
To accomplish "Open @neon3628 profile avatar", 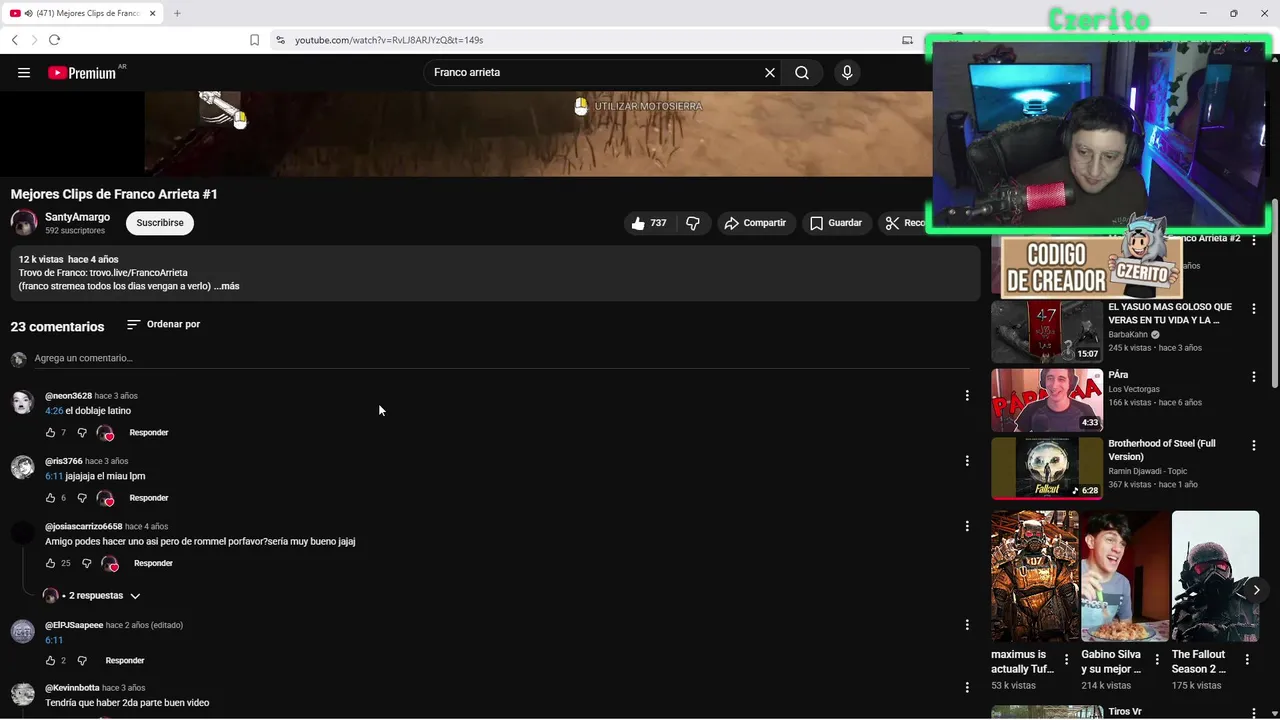I will (22, 402).
